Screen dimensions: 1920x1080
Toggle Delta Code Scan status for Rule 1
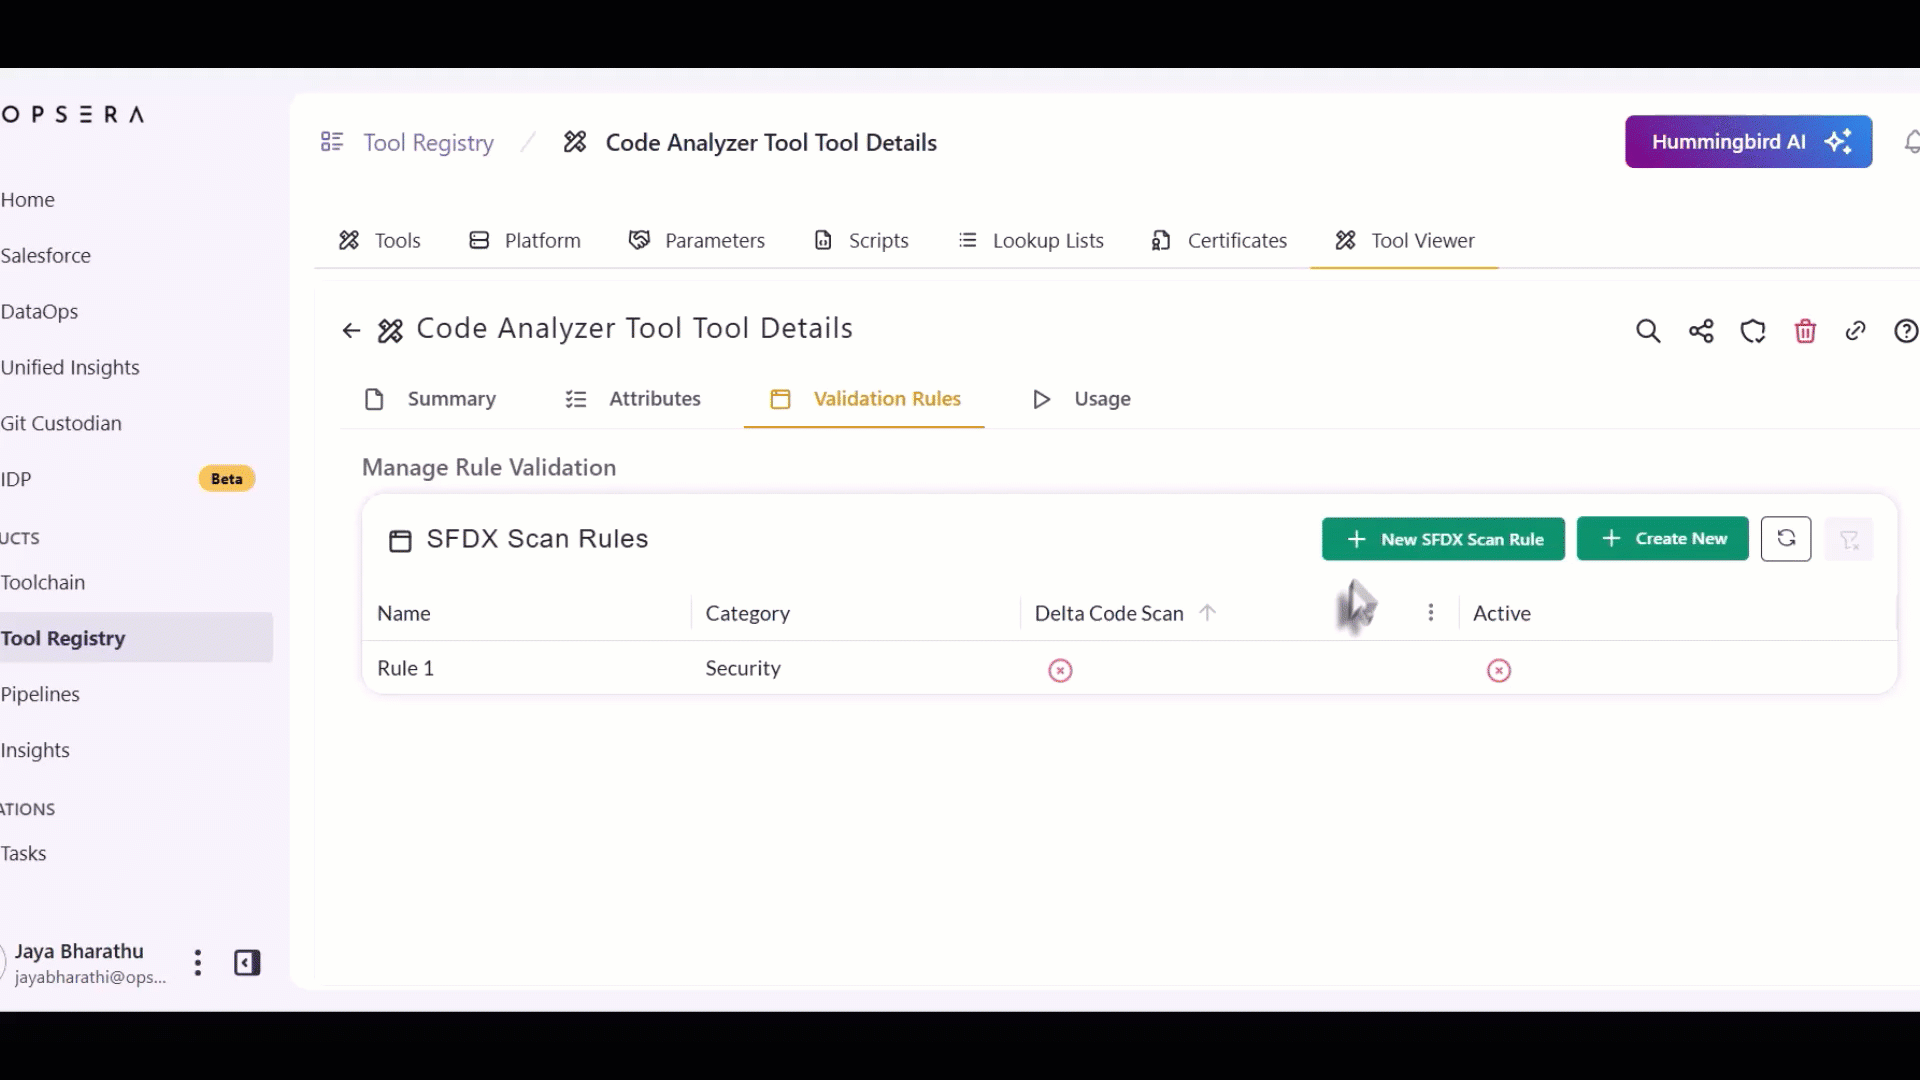[1060, 670]
